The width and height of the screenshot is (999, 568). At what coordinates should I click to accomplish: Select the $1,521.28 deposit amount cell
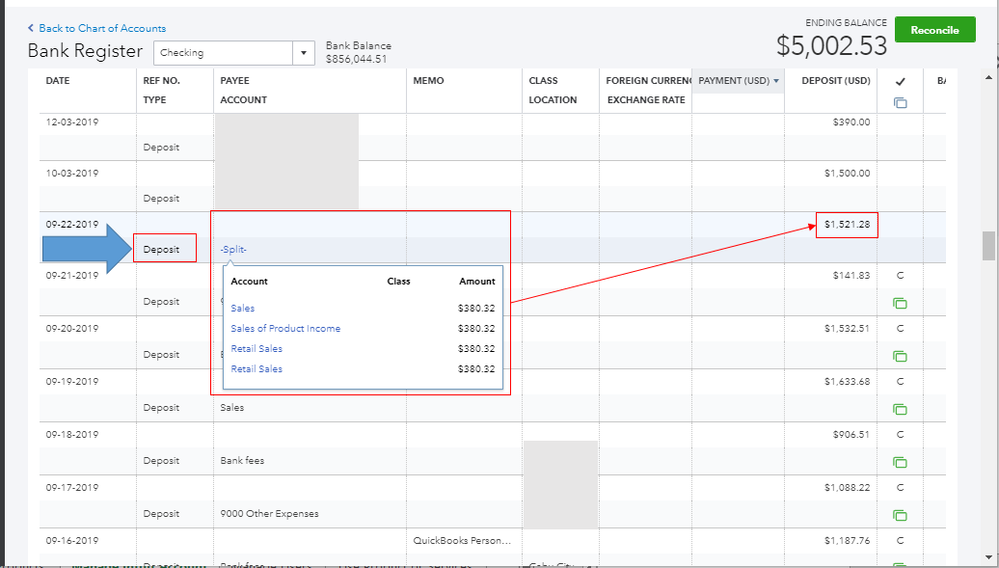coord(847,225)
